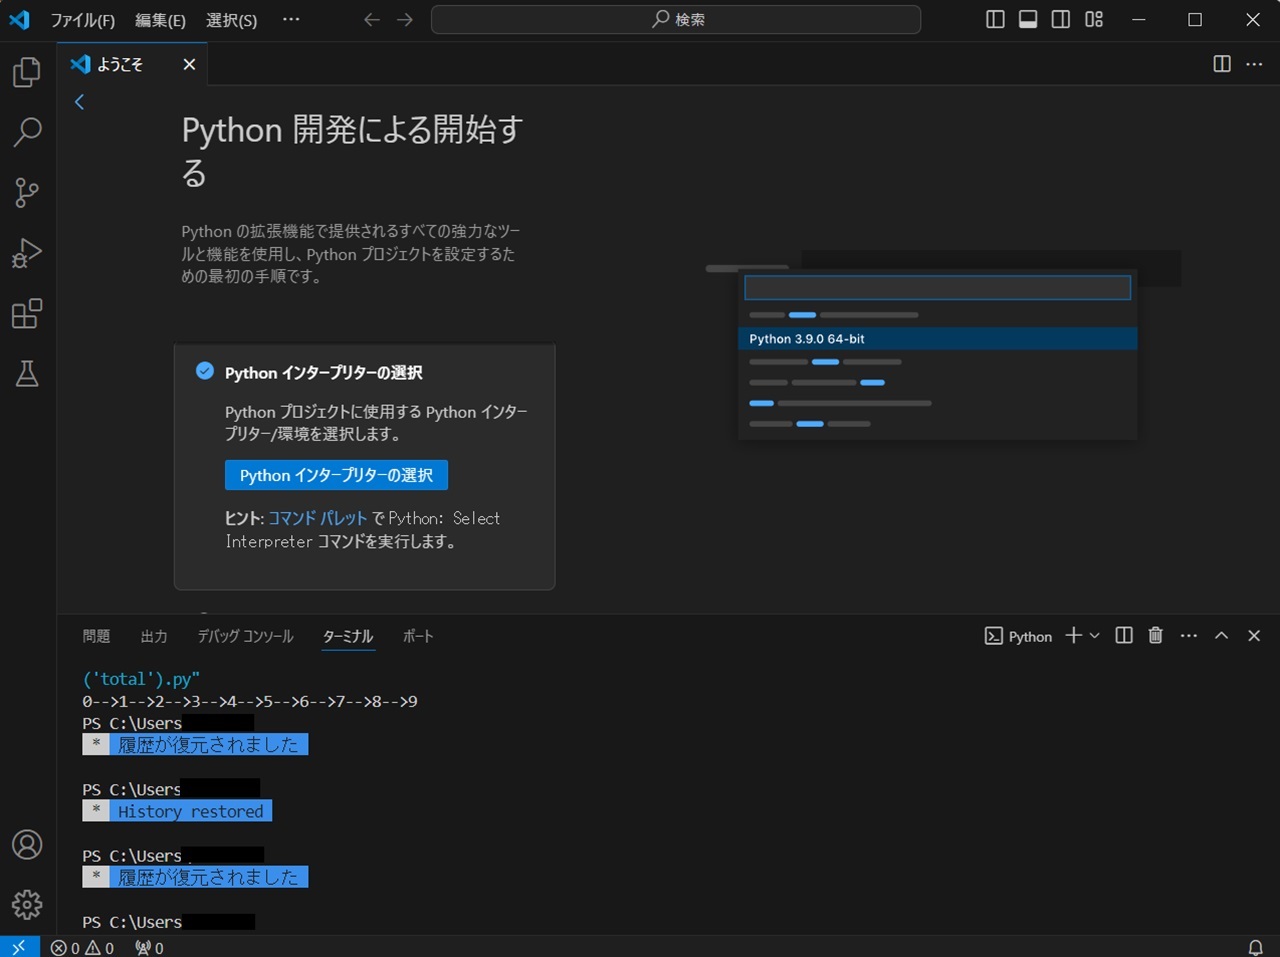Click the remote window indicator in status bar

(x=19, y=947)
